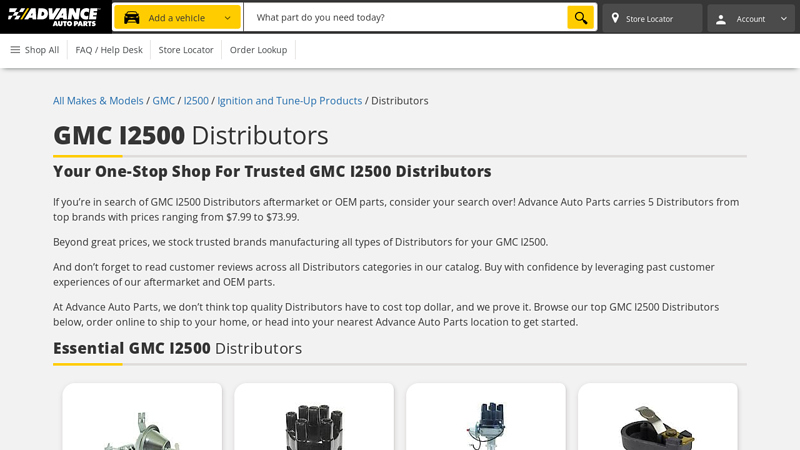Open the first distributor product thumbnail with vacuum advance
Image resolution: width=800 pixels, height=450 pixels.
point(142,429)
